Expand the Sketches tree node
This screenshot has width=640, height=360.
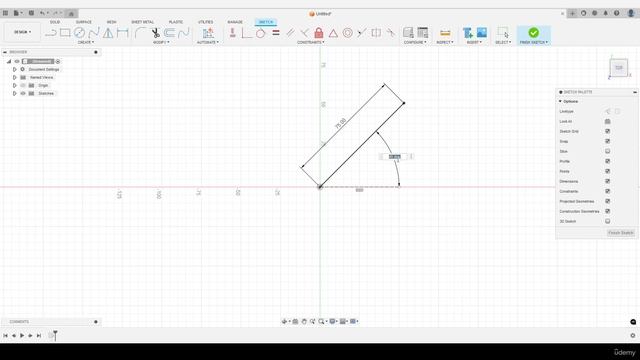point(15,93)
